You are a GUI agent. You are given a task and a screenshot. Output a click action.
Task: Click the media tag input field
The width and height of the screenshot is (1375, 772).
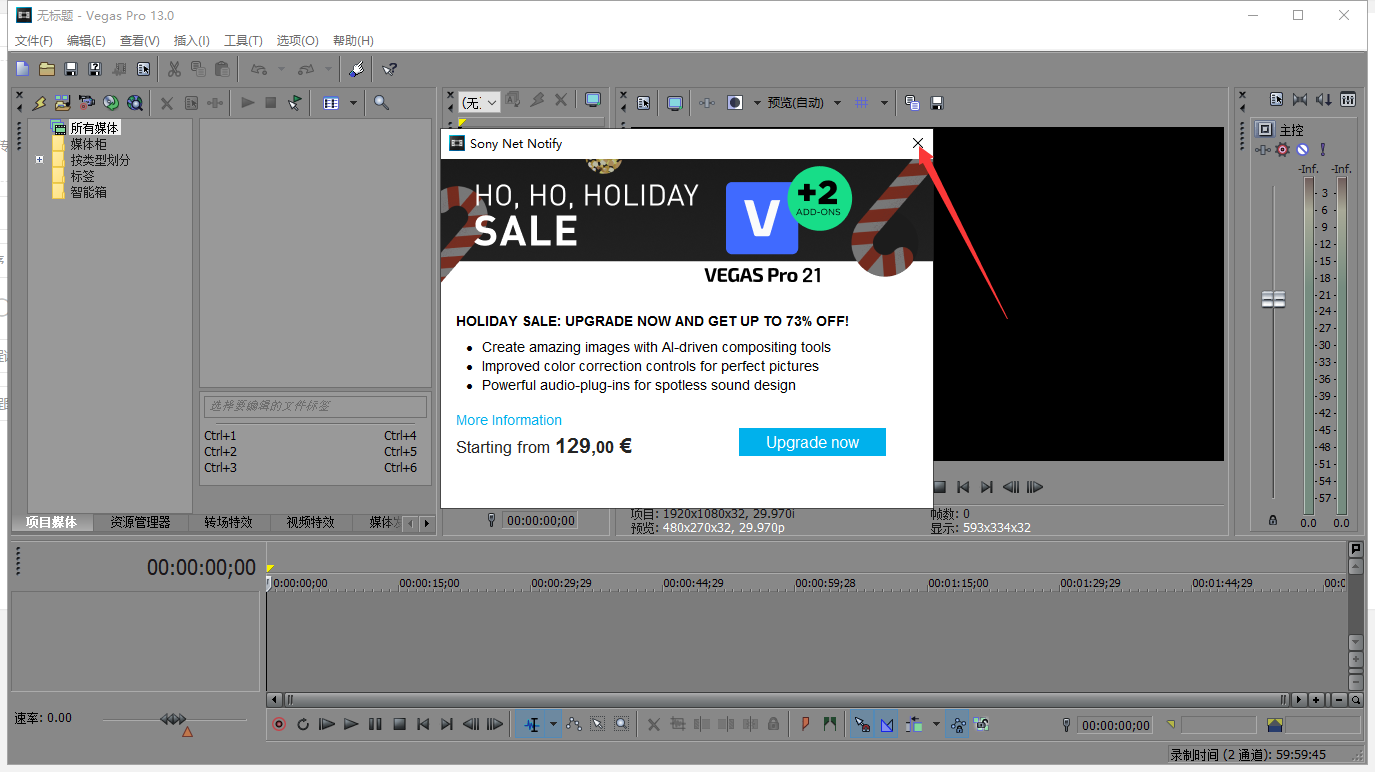(316, 406)
